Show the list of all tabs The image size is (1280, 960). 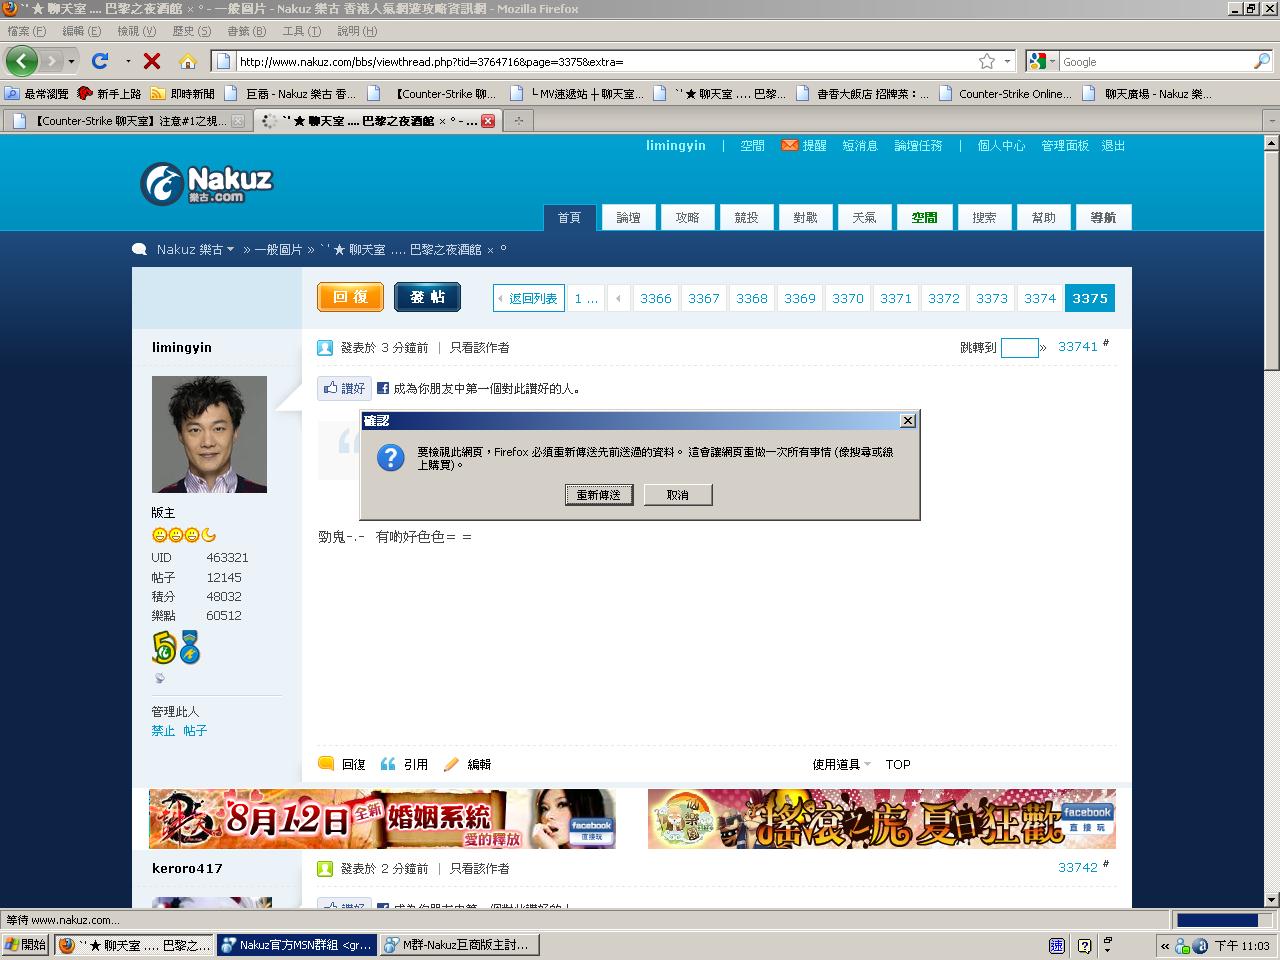coord(1271,121)
